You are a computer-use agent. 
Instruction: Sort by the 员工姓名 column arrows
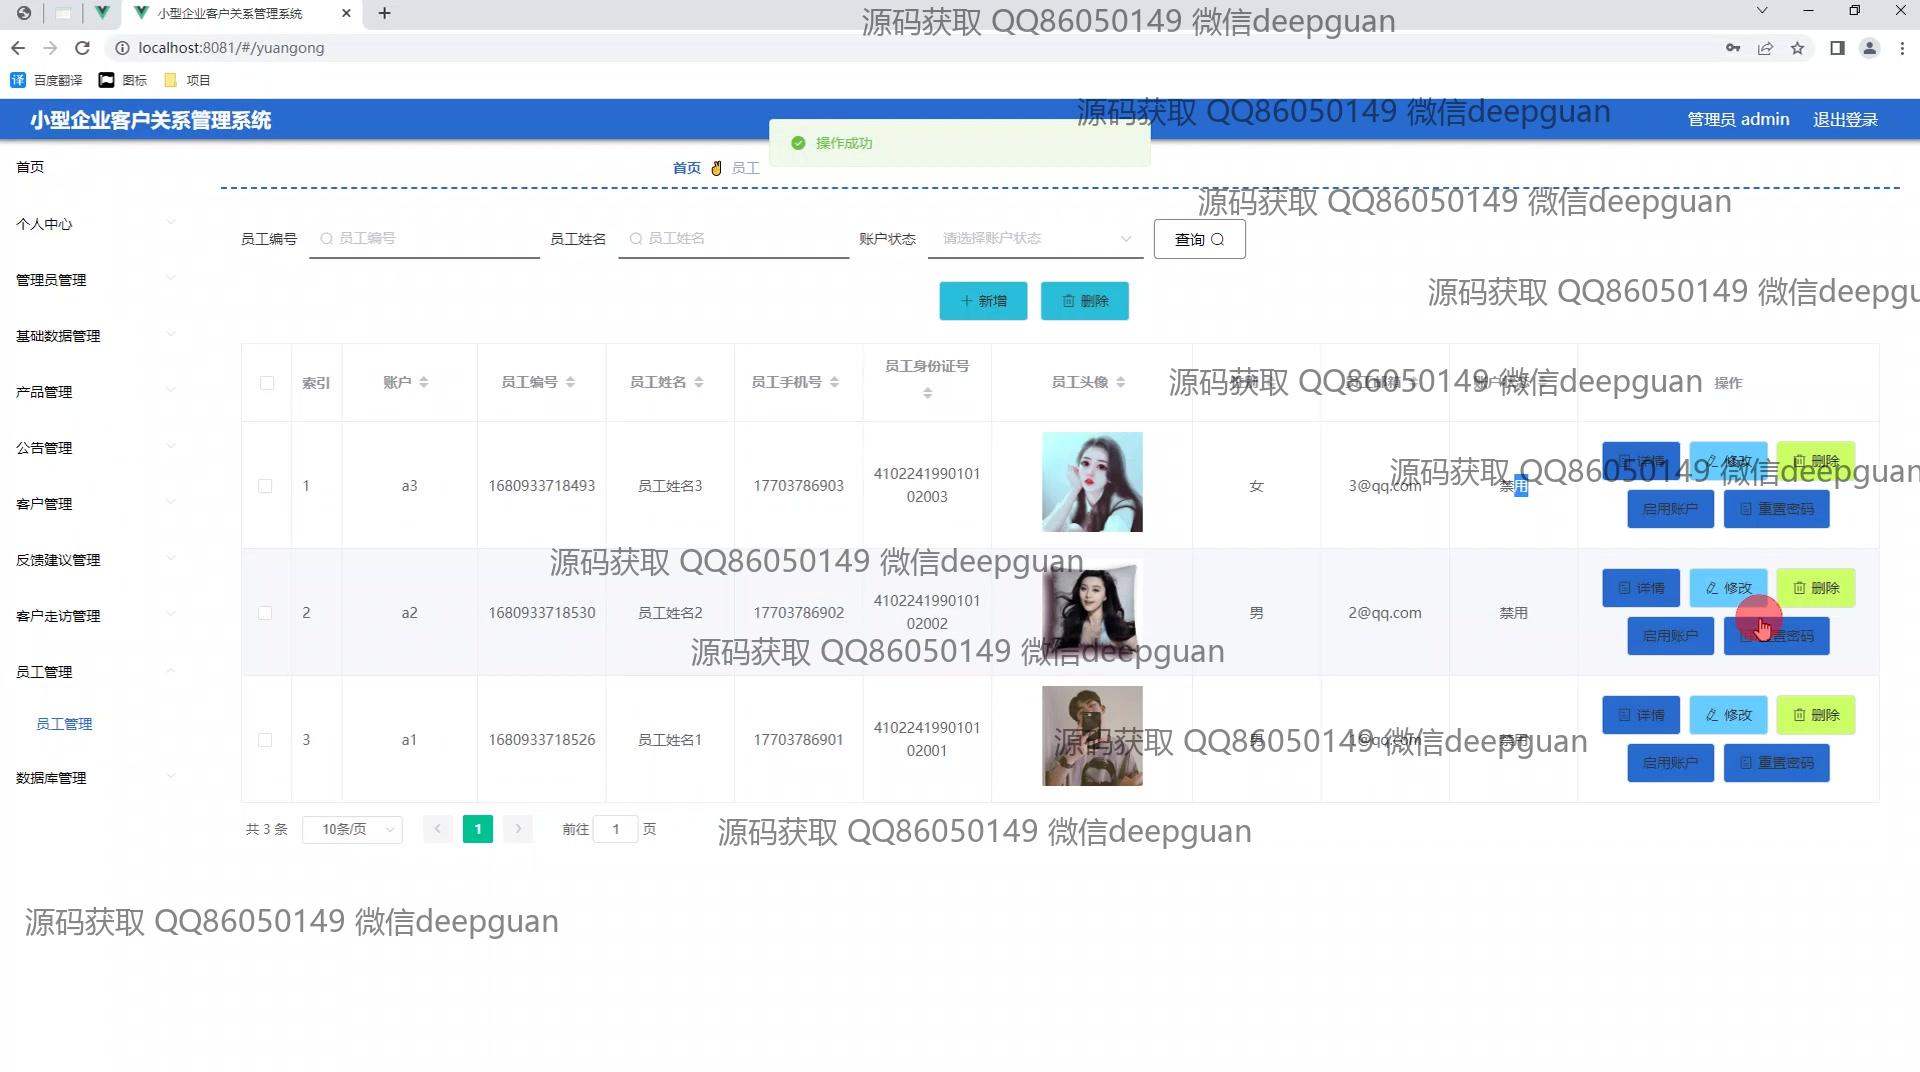699,382
